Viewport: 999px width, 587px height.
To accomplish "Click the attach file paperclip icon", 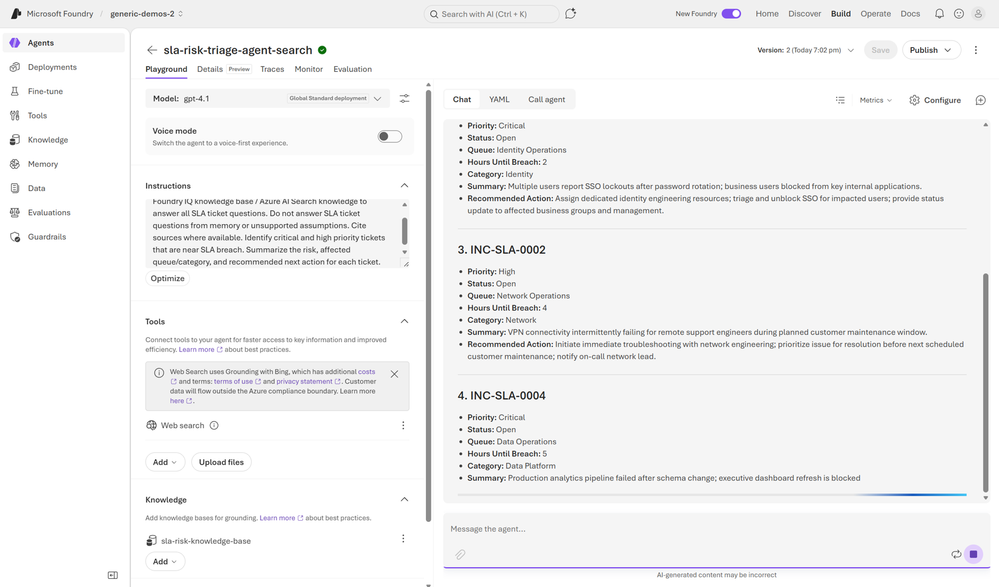I will coord(460,554).
